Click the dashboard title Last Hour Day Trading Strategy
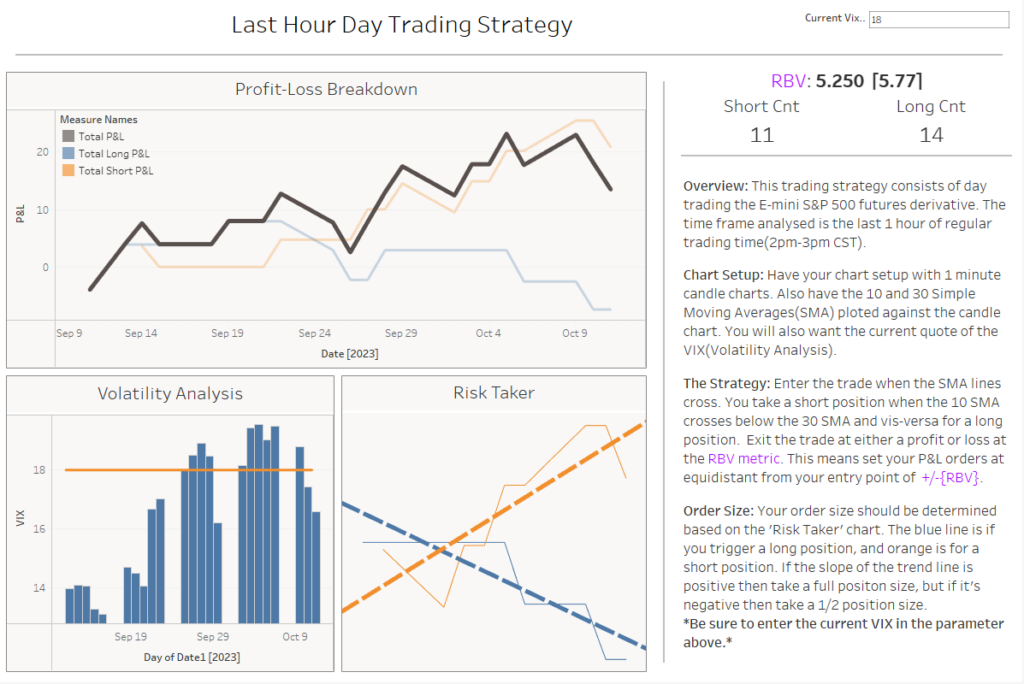 (402, 24)
